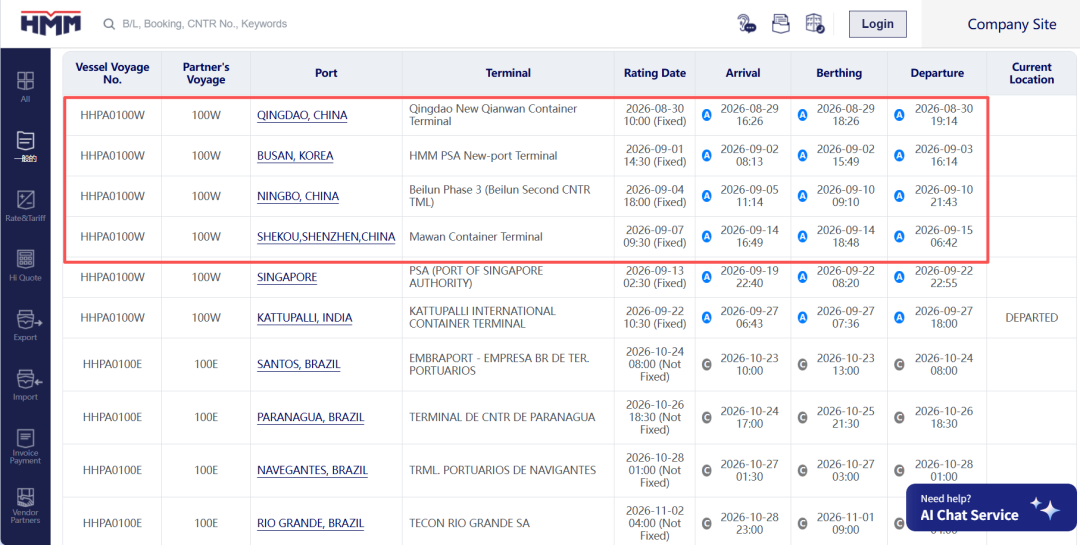Click the 'A' marker beside Busan berthing time
Screen dimensions: 1080x545
(802, 156)
